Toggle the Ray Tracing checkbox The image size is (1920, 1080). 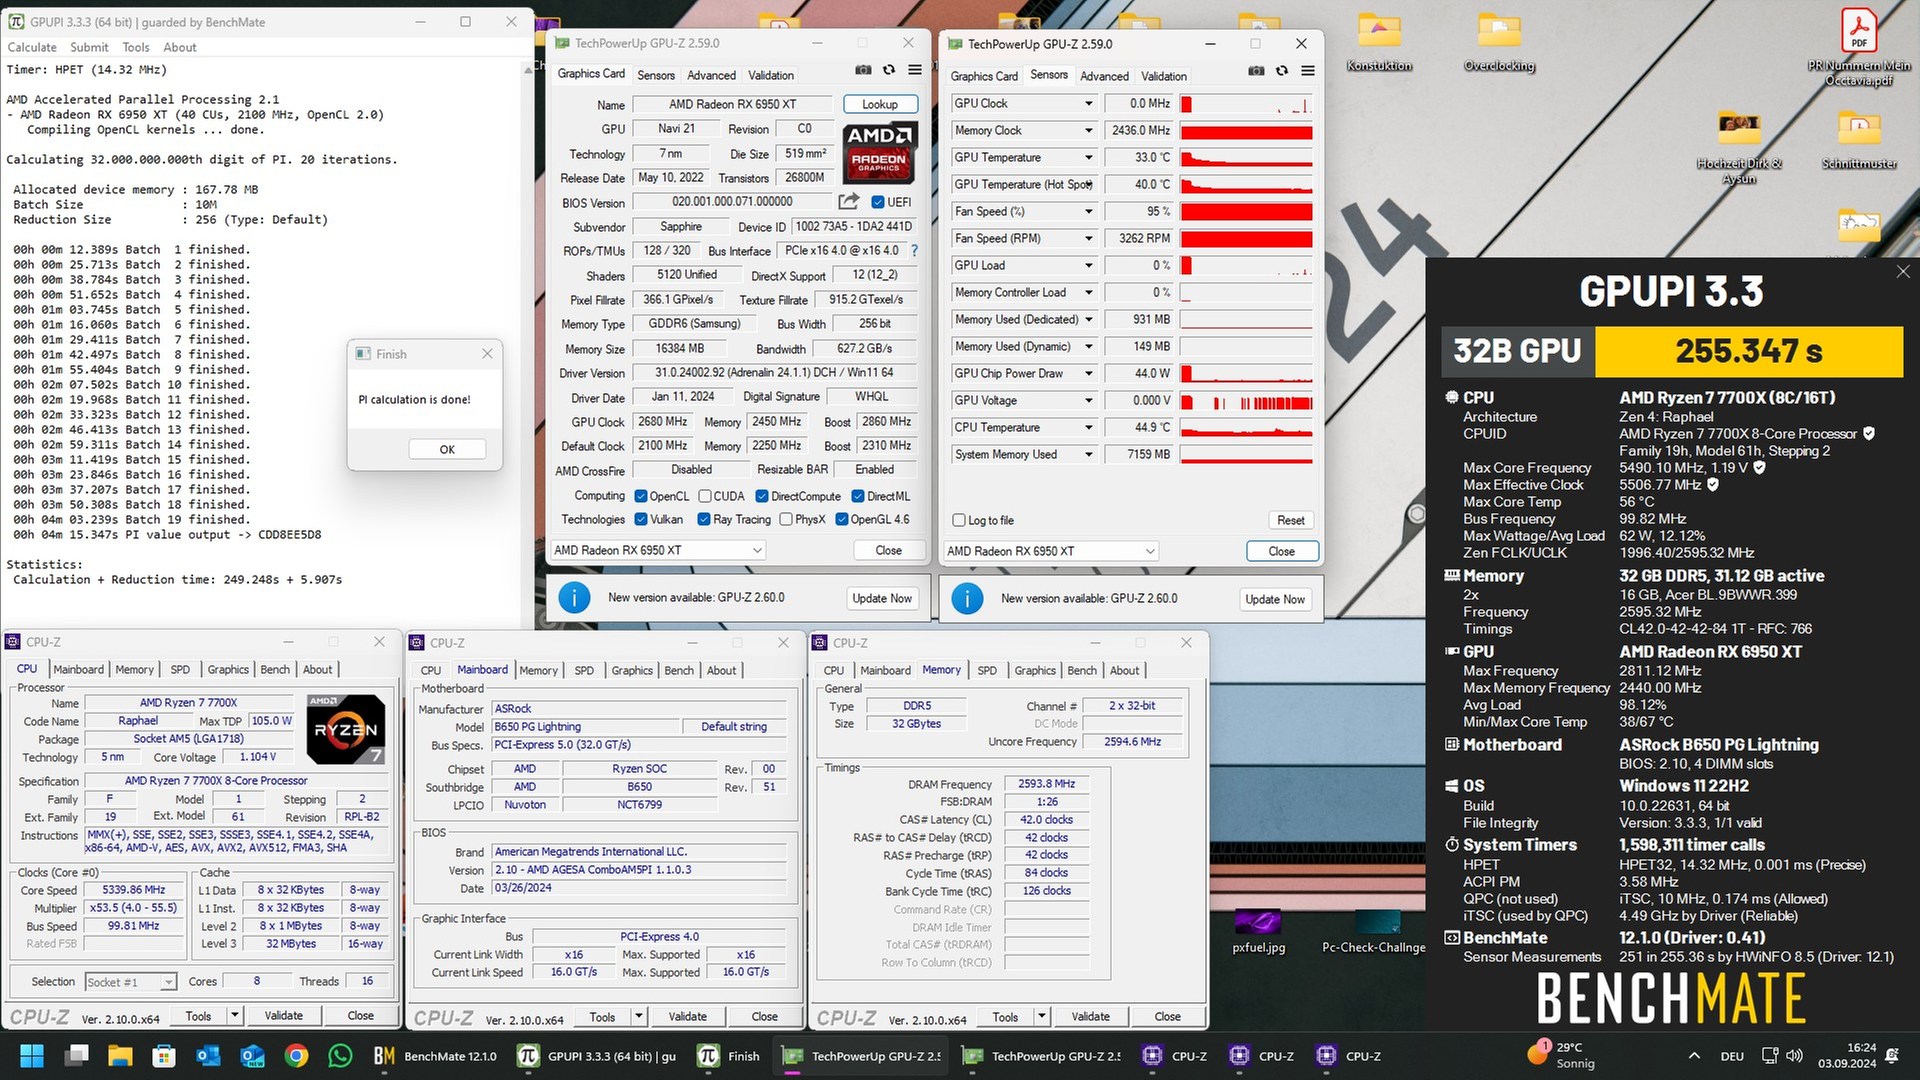pyautogui.click(x=705, y=520)
